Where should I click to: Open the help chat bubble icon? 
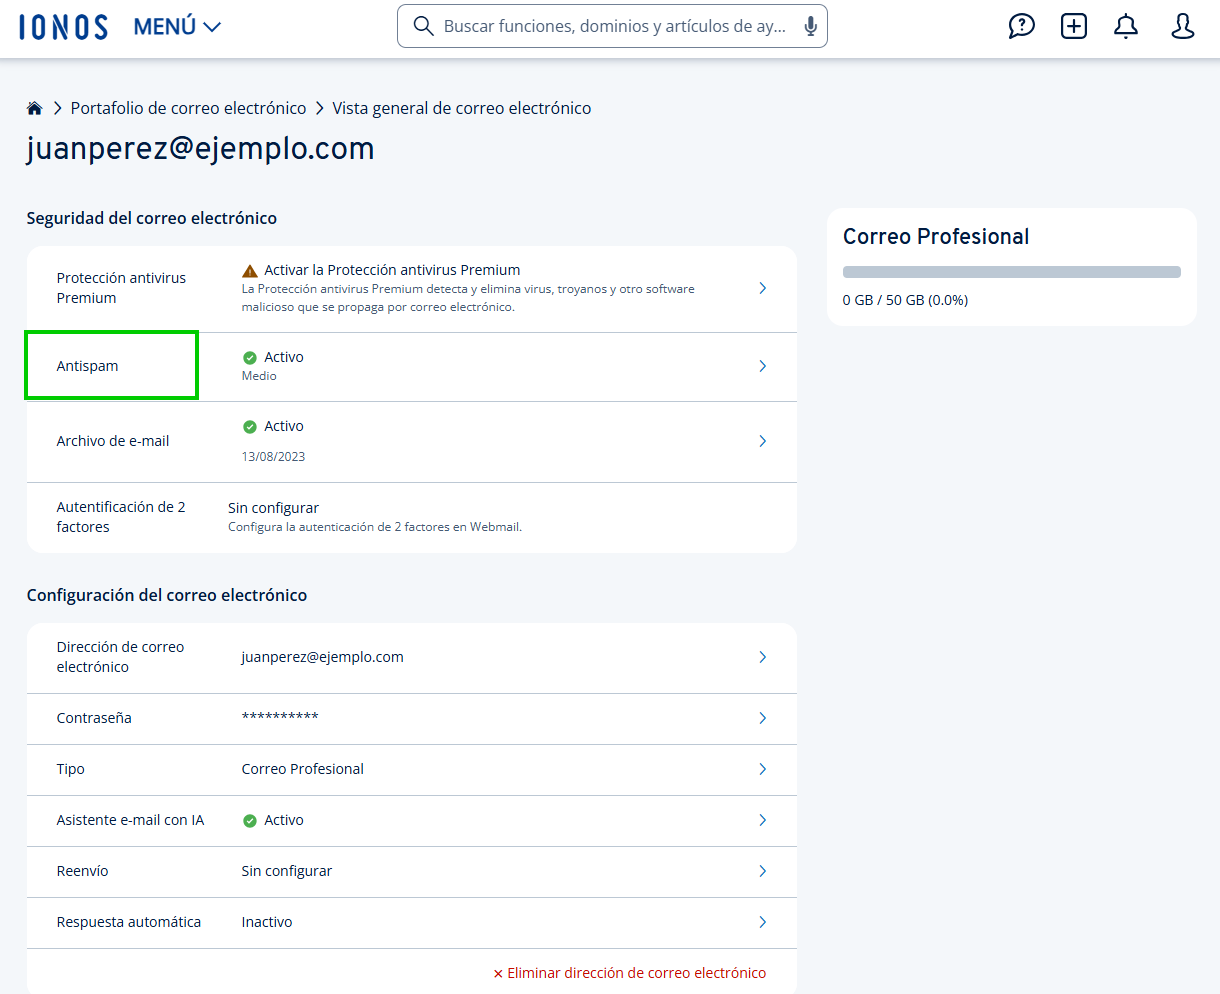point(1021,26)
